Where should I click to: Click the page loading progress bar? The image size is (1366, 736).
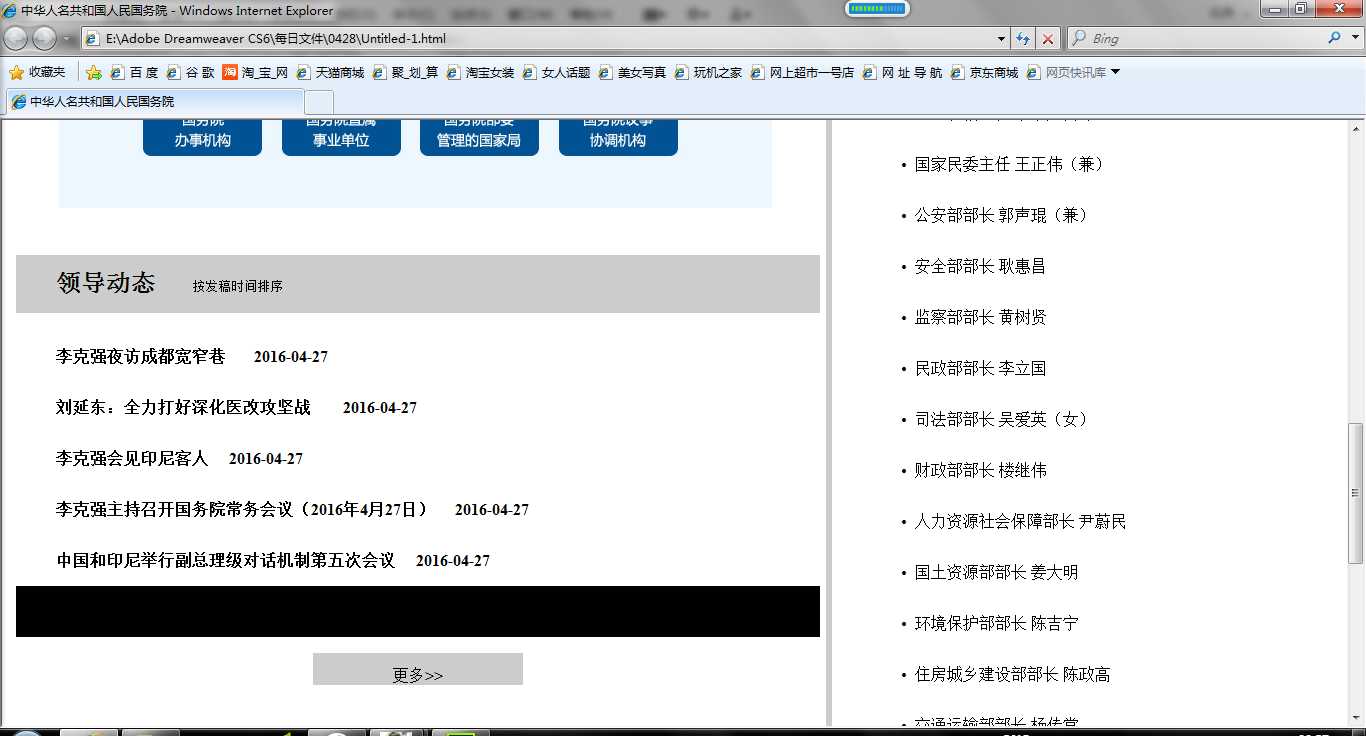(877, 8)
